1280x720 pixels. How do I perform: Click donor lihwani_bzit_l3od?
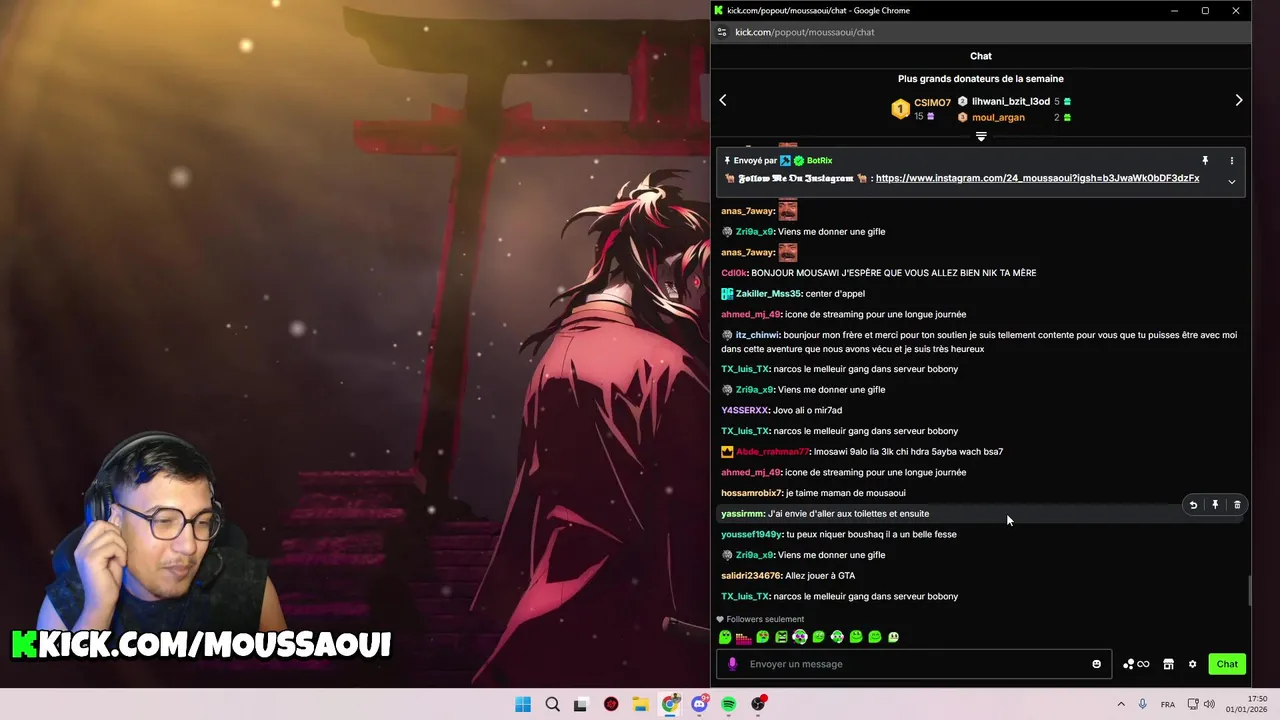(1011, 101)
